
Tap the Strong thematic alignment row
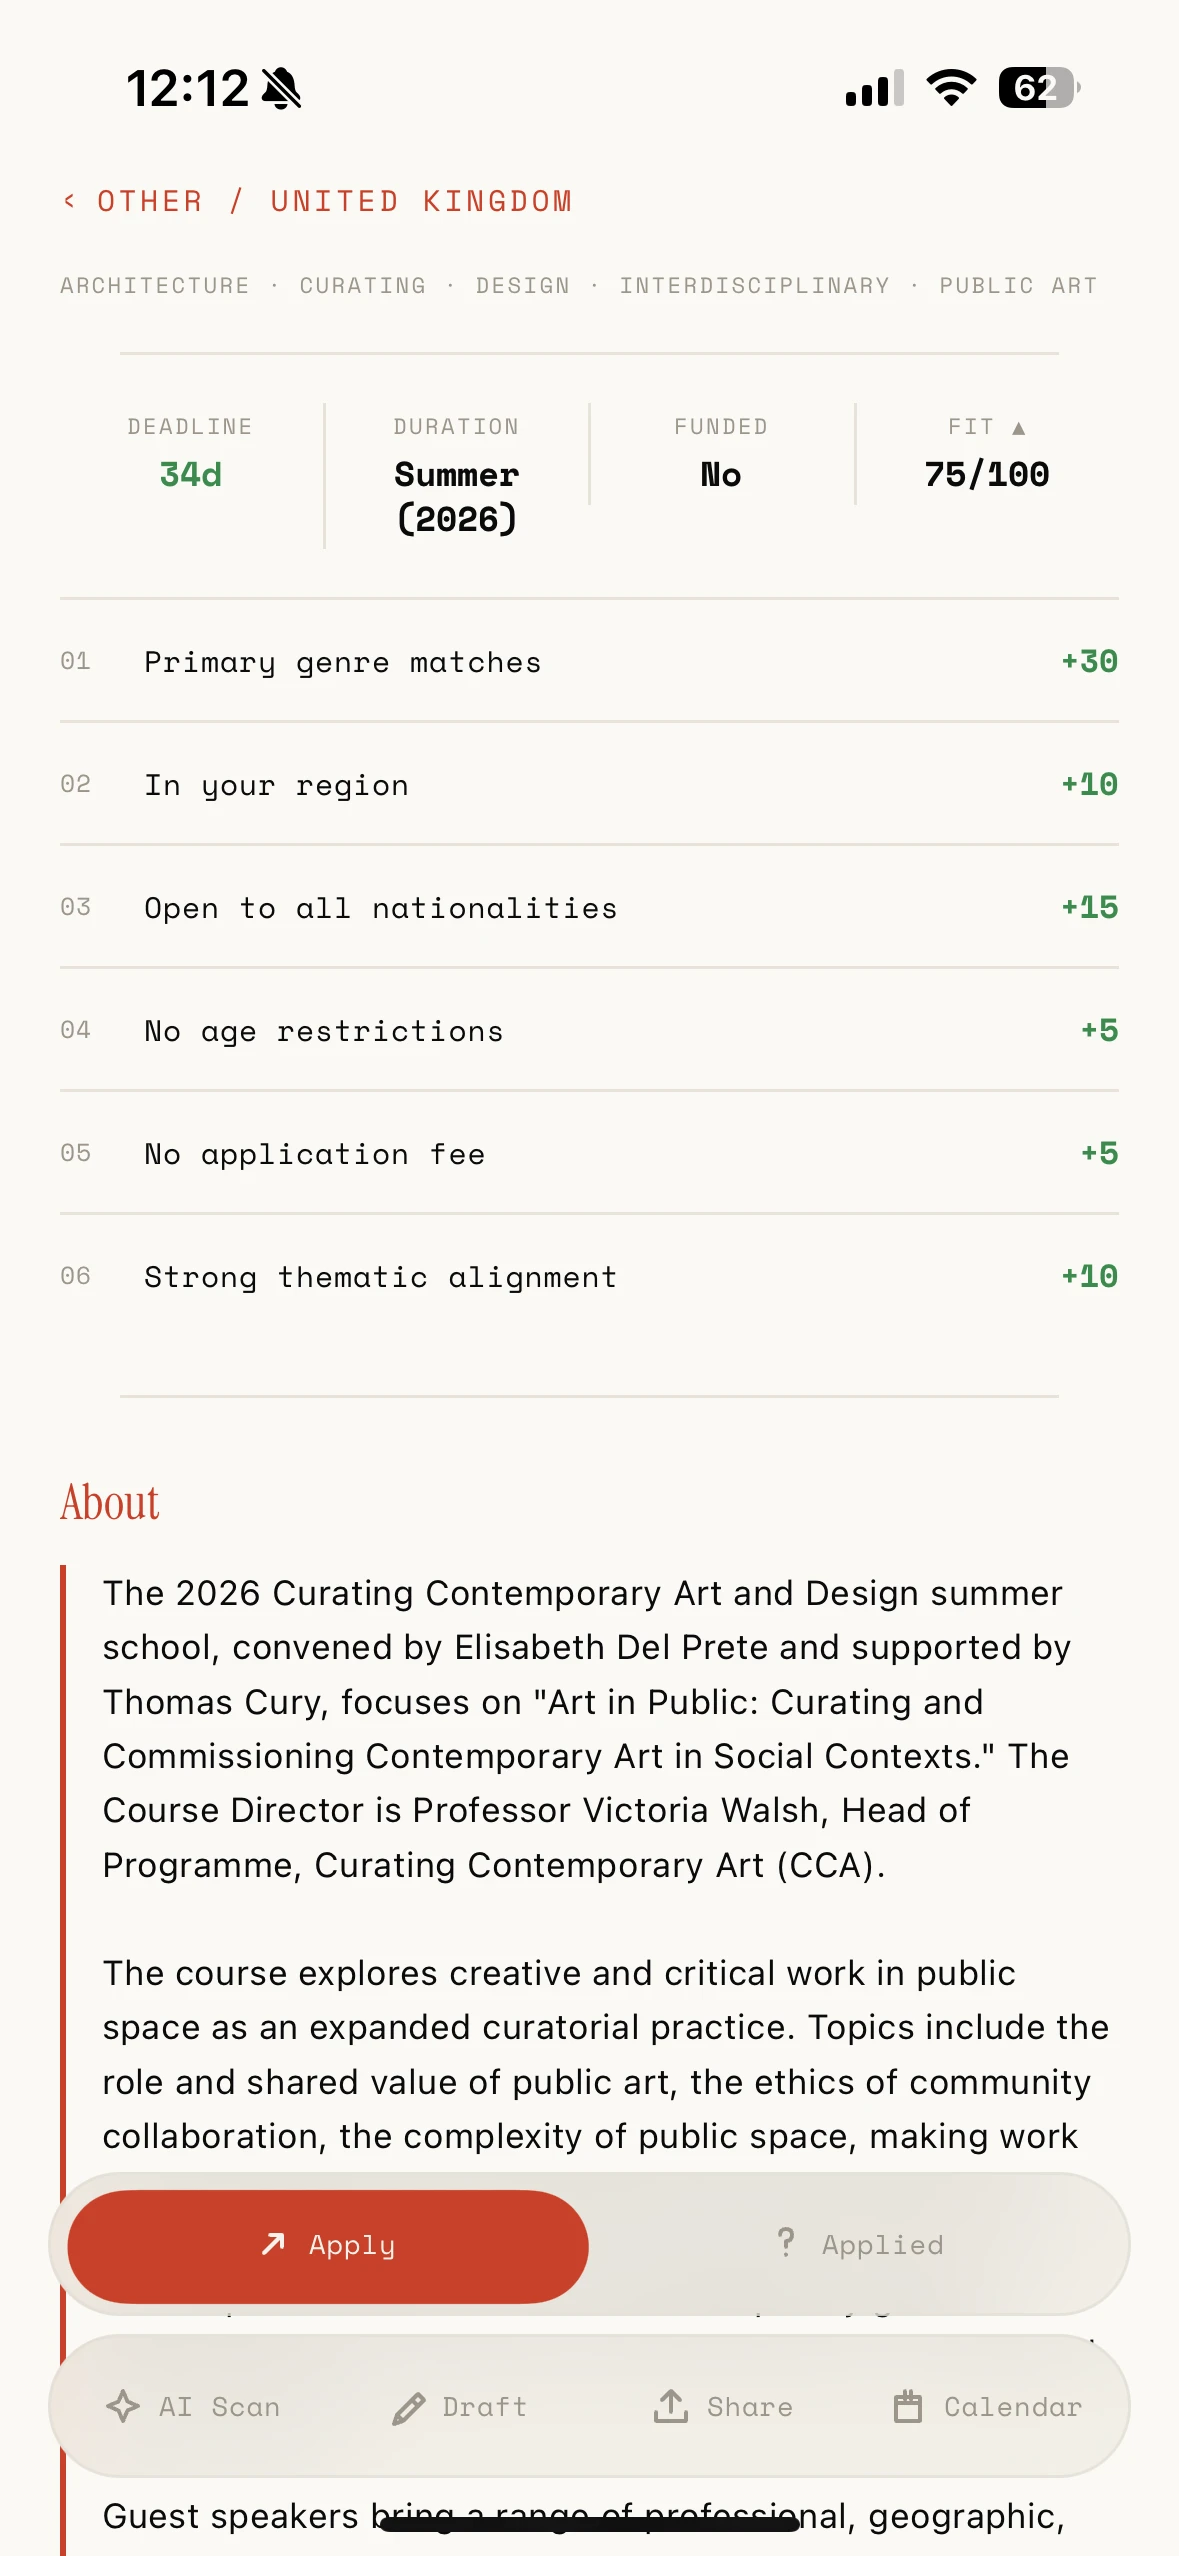click(589, 1277)
